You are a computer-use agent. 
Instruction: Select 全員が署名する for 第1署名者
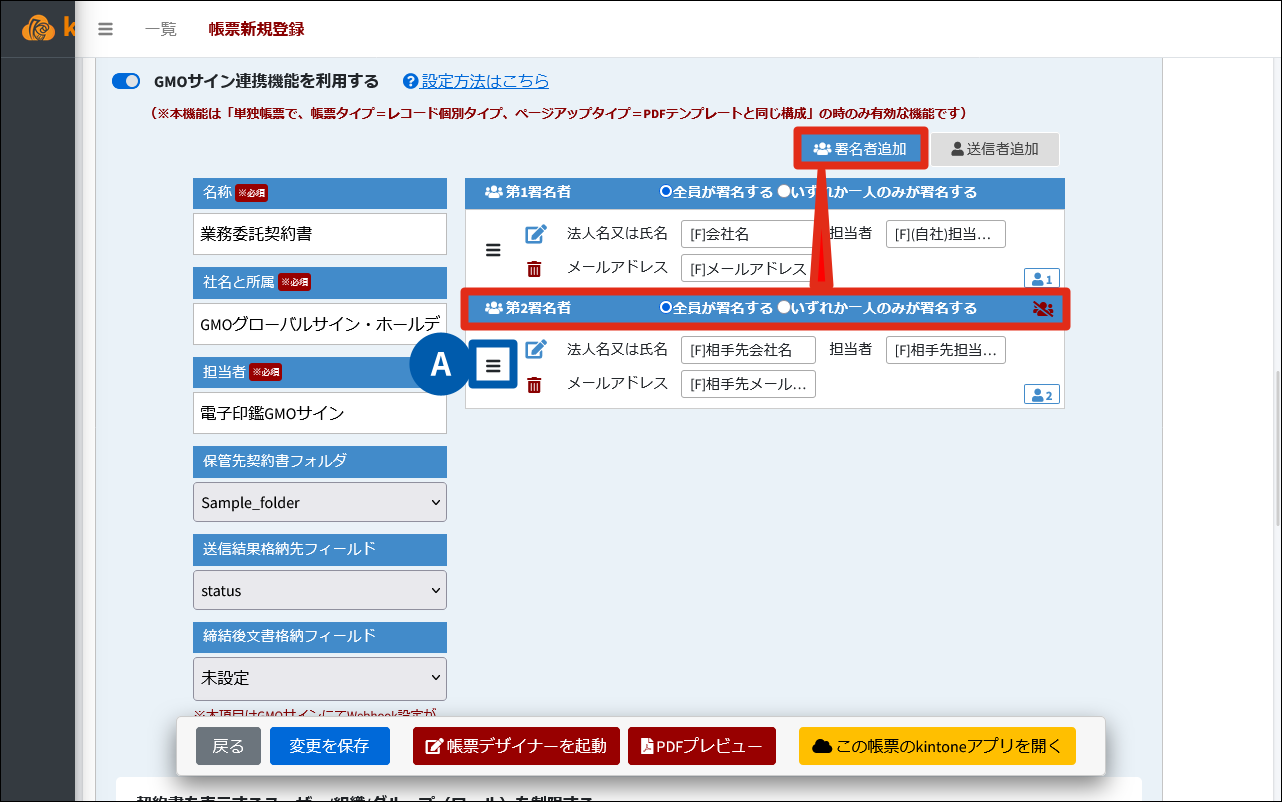point(666,192)
